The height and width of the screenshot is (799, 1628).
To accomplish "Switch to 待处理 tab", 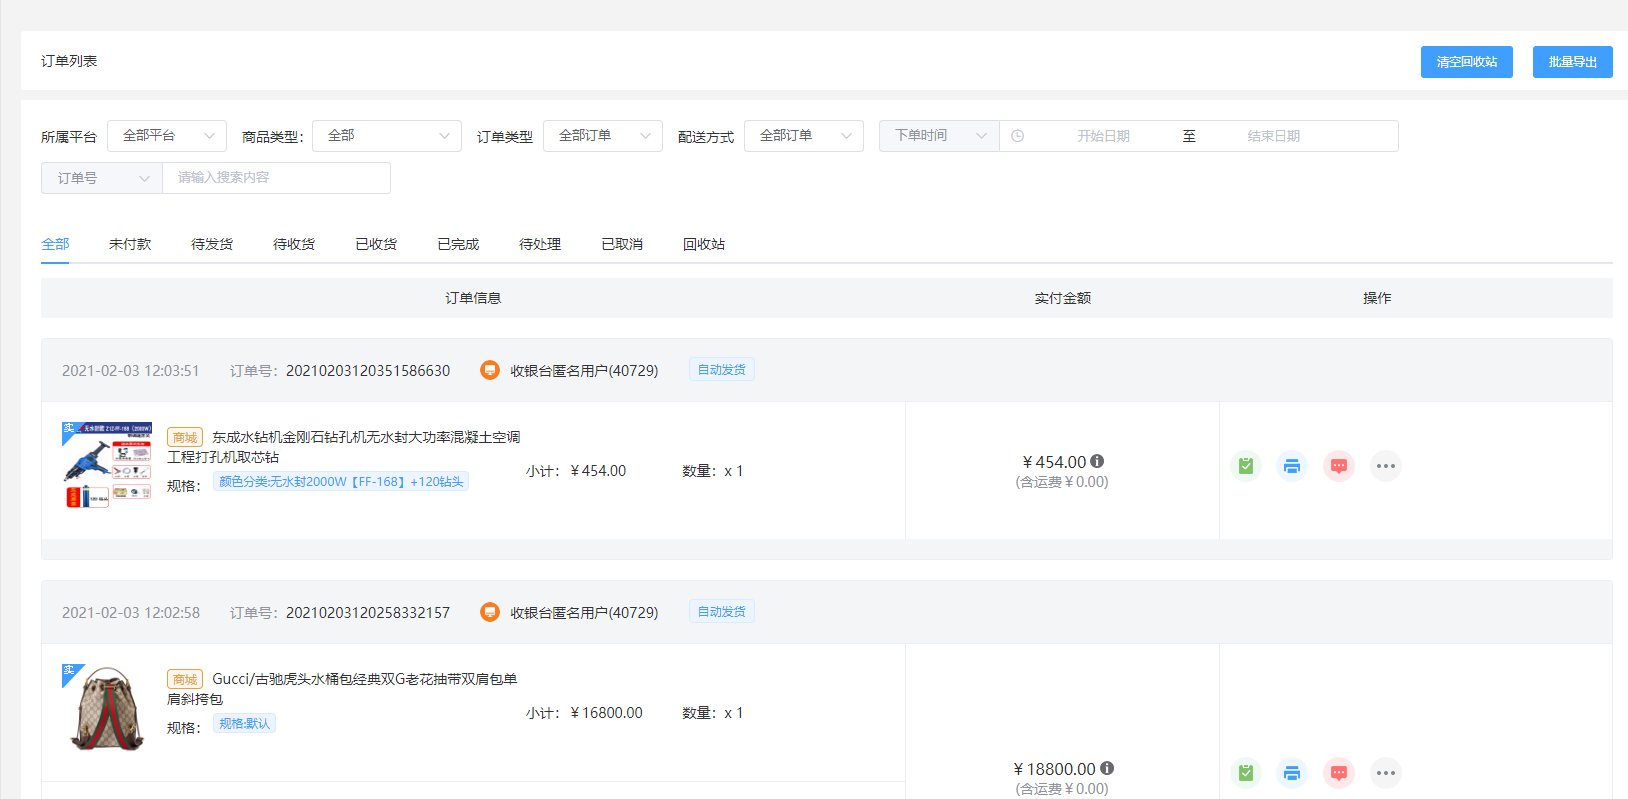I will (540, 244).
